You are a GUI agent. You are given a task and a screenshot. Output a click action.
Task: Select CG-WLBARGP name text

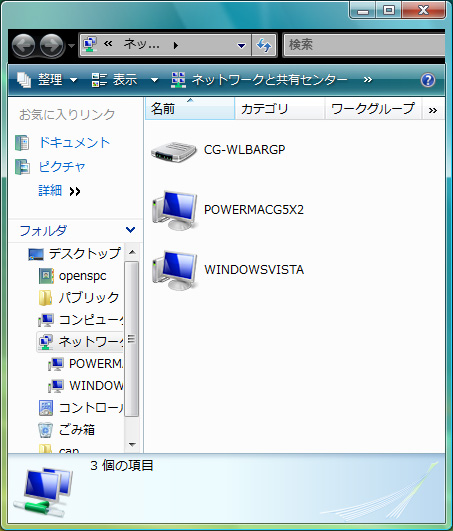coord(244,149)
